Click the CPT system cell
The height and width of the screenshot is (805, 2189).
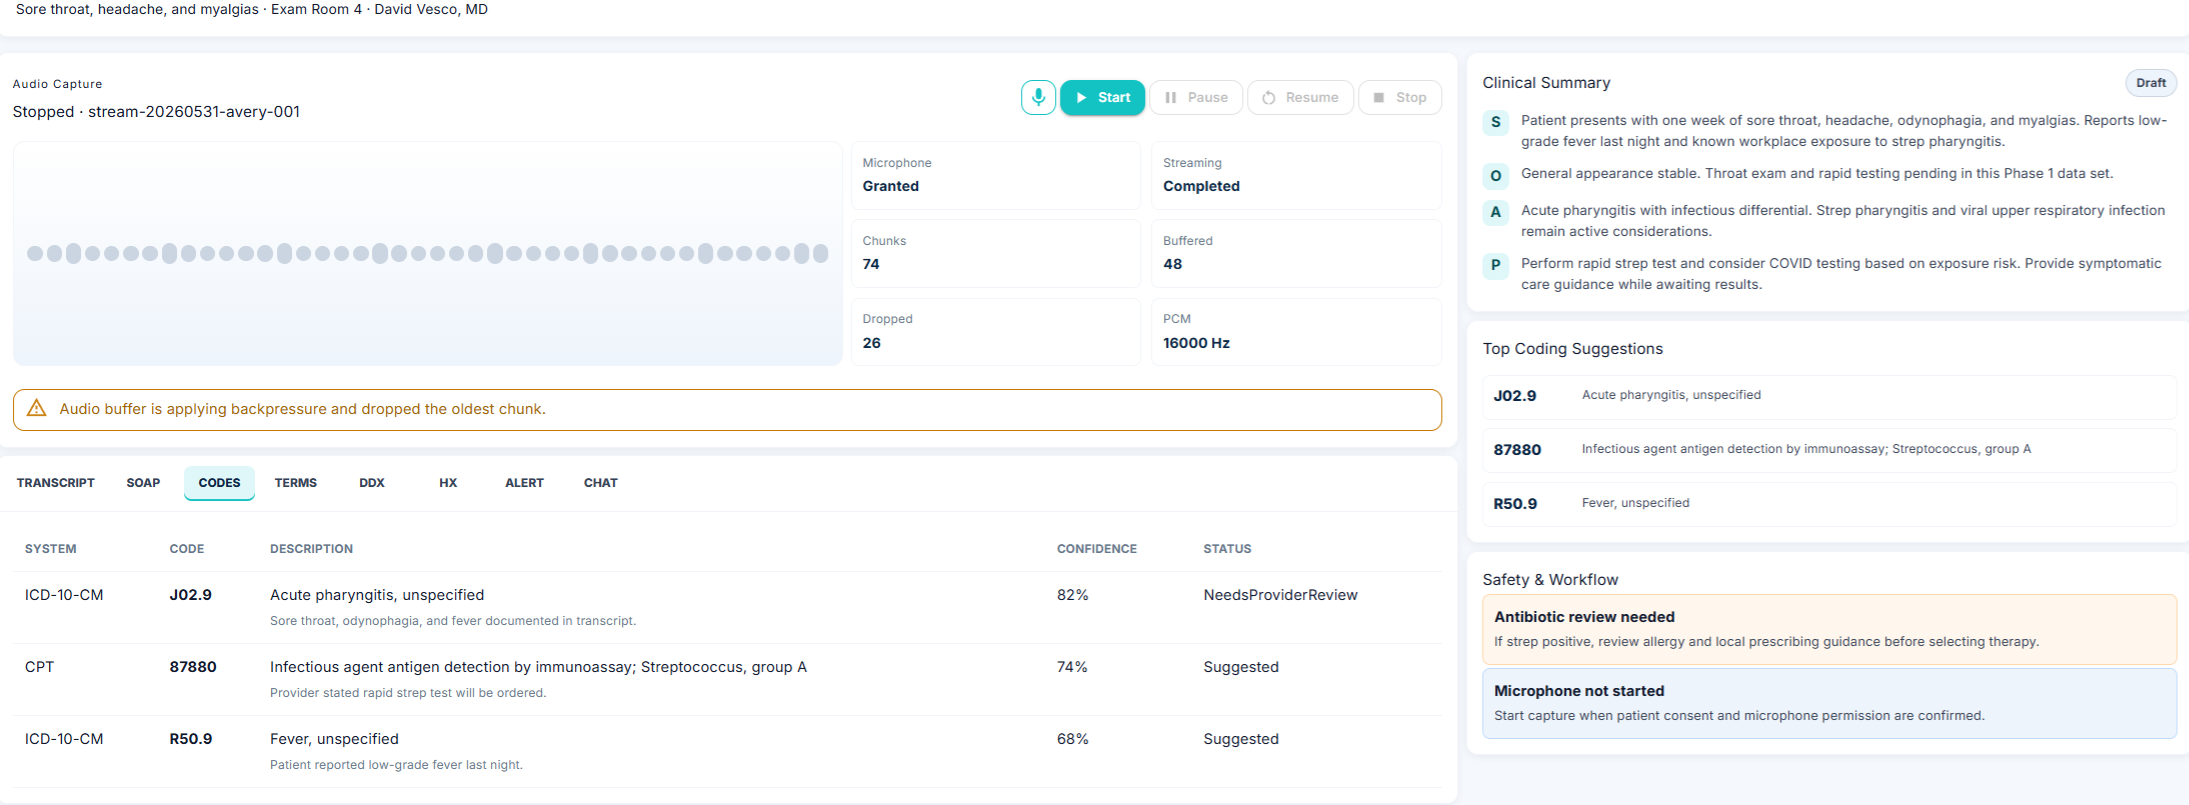point(39,667)
